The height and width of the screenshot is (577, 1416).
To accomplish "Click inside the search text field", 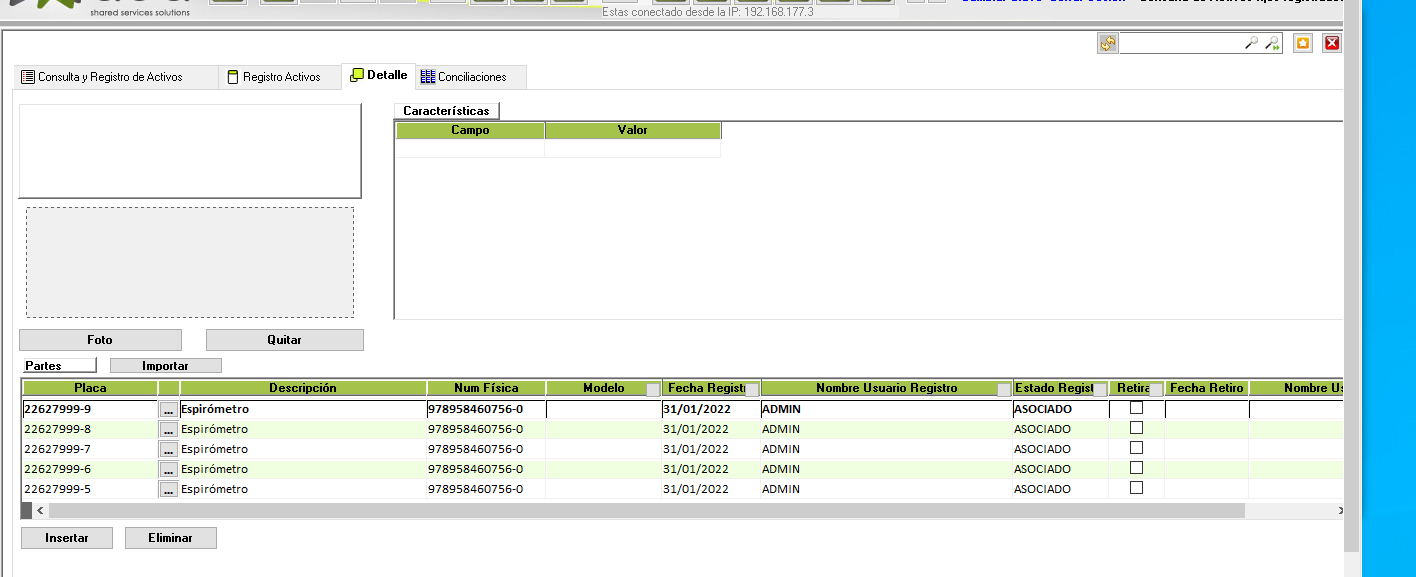I will (x=1180, y=43).
